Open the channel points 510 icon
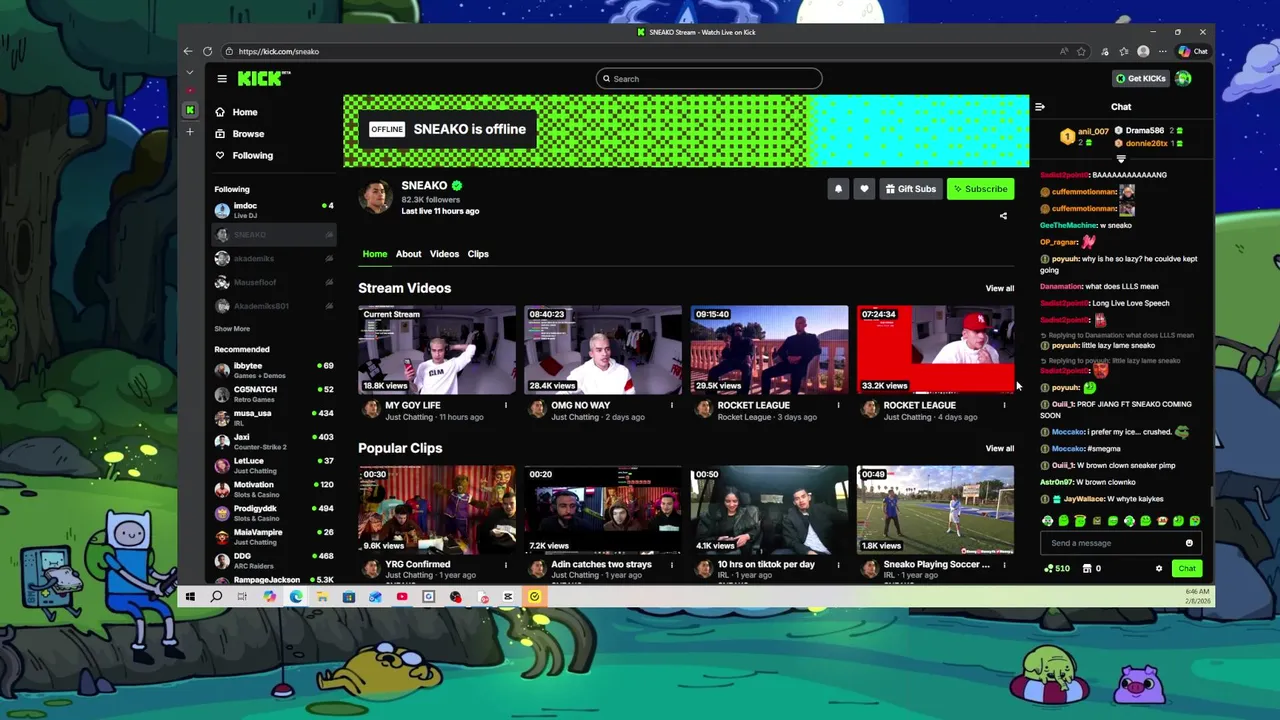The width and height of the screenshot is (1280, 720). (1056, 568)
